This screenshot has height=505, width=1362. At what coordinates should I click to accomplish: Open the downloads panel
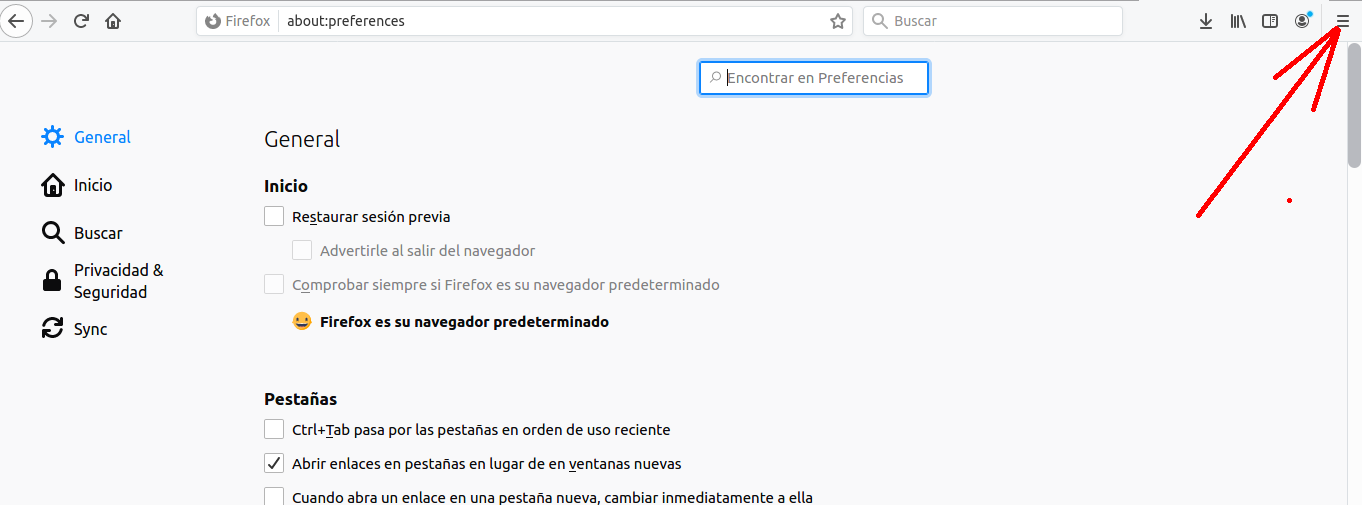(x=1206, y=21)
